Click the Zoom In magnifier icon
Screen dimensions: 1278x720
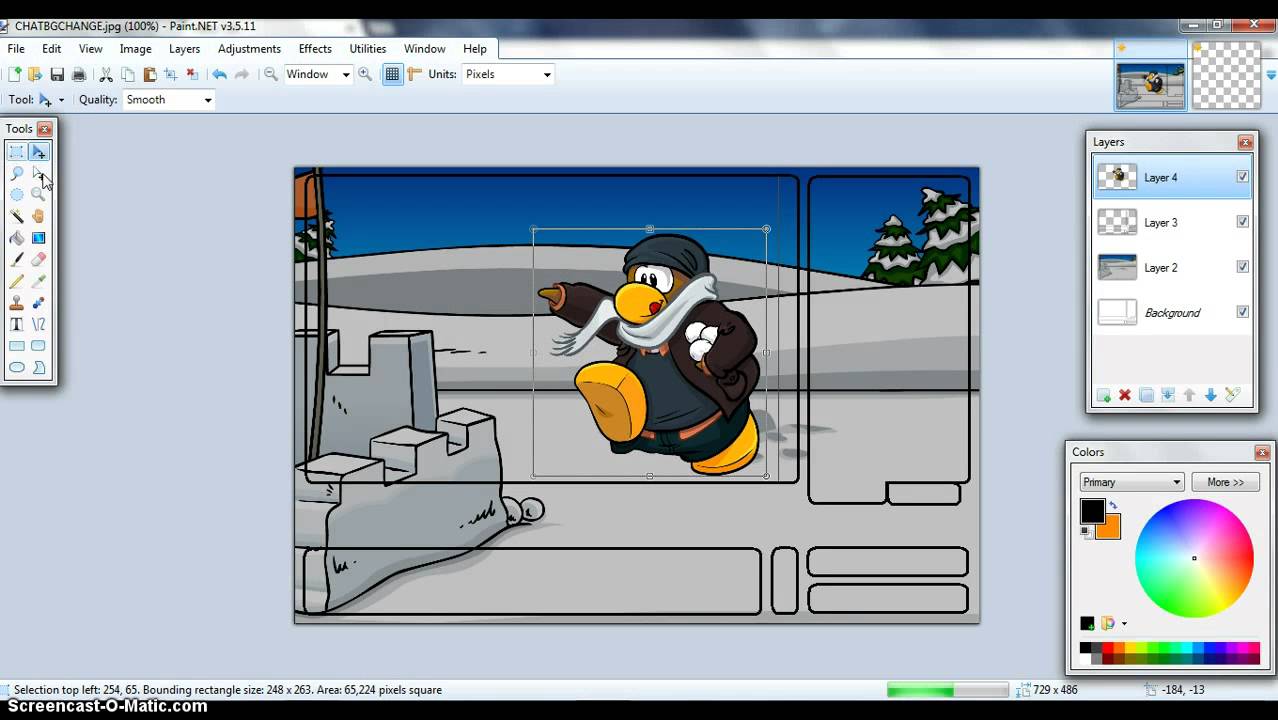(365, 74)
